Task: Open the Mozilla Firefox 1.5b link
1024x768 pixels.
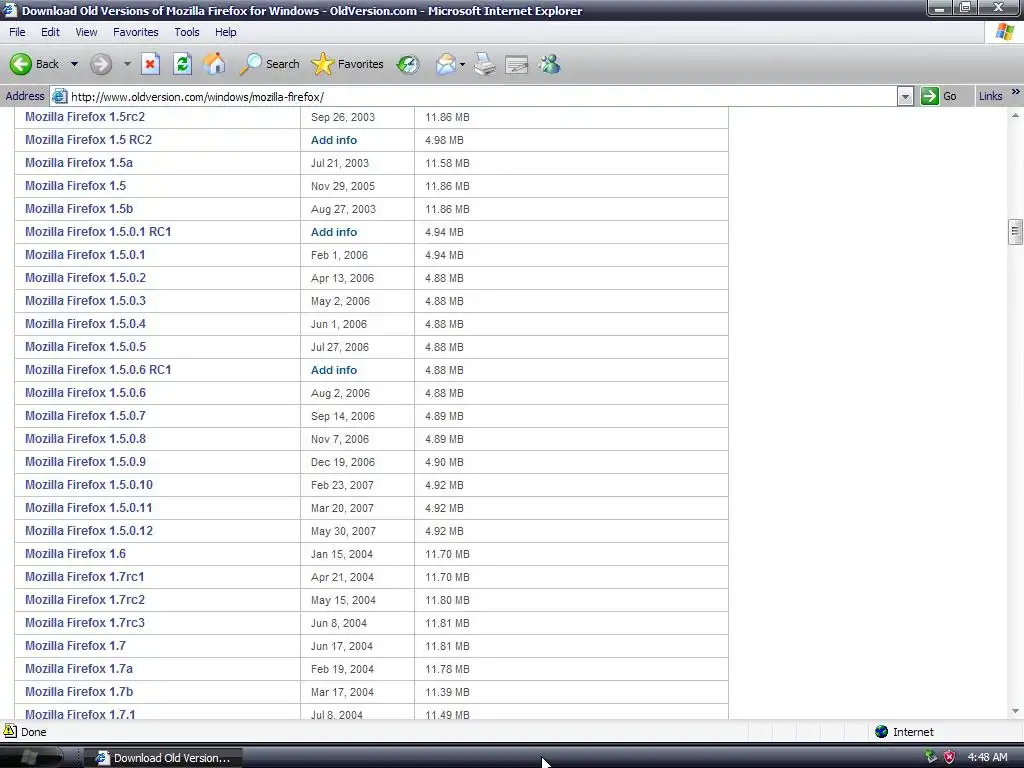Action: pos(78,209)
